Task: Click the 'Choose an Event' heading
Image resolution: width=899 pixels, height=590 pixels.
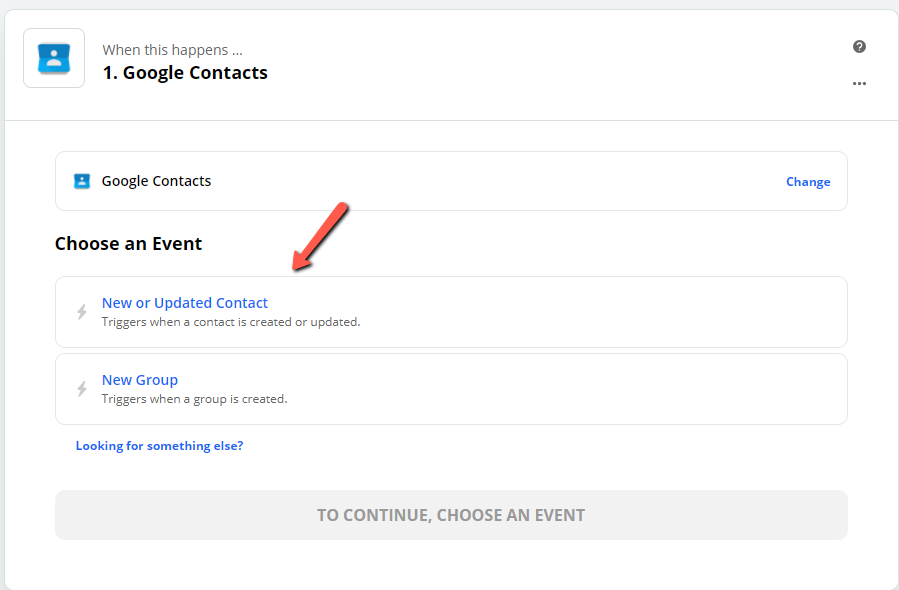Action: click(x=128, y=244)
